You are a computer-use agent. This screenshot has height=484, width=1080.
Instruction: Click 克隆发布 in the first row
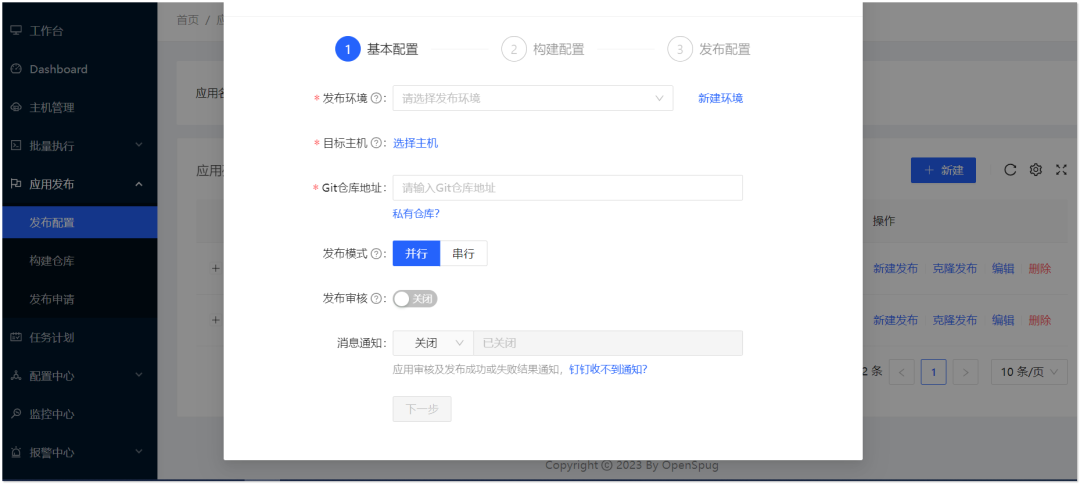click(x=955, y=269)
